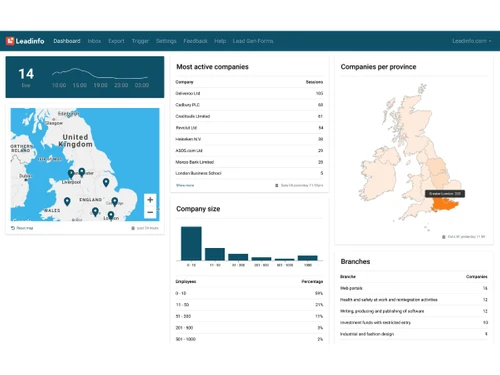This screenshot has height=375, width=500.
Task: Click the map pin west of London
Action: [95, 211]
